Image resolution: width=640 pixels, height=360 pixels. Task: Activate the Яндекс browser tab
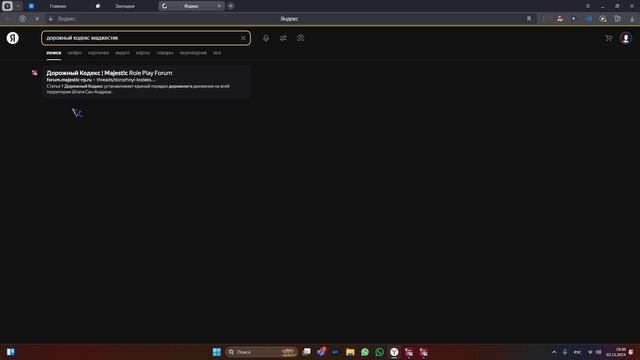191,6
